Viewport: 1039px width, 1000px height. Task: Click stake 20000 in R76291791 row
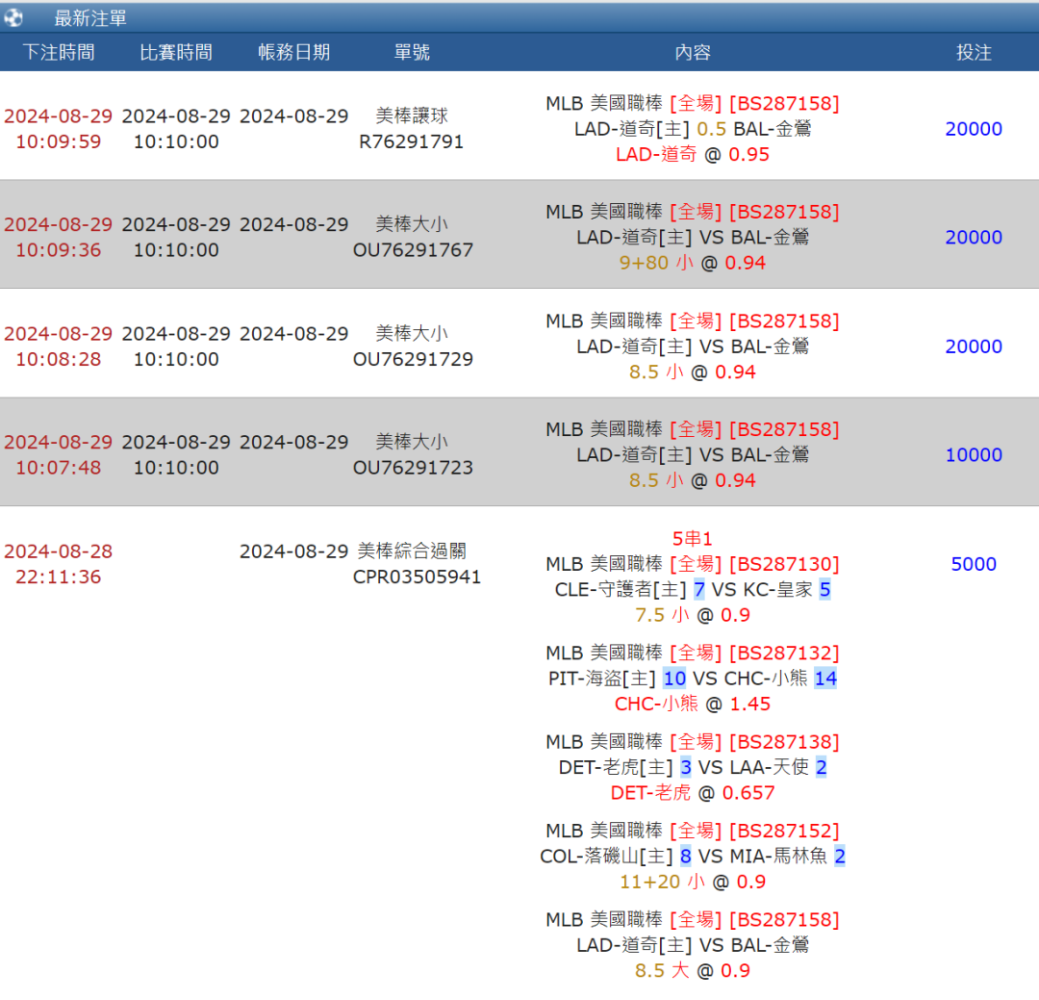[973, 129]
